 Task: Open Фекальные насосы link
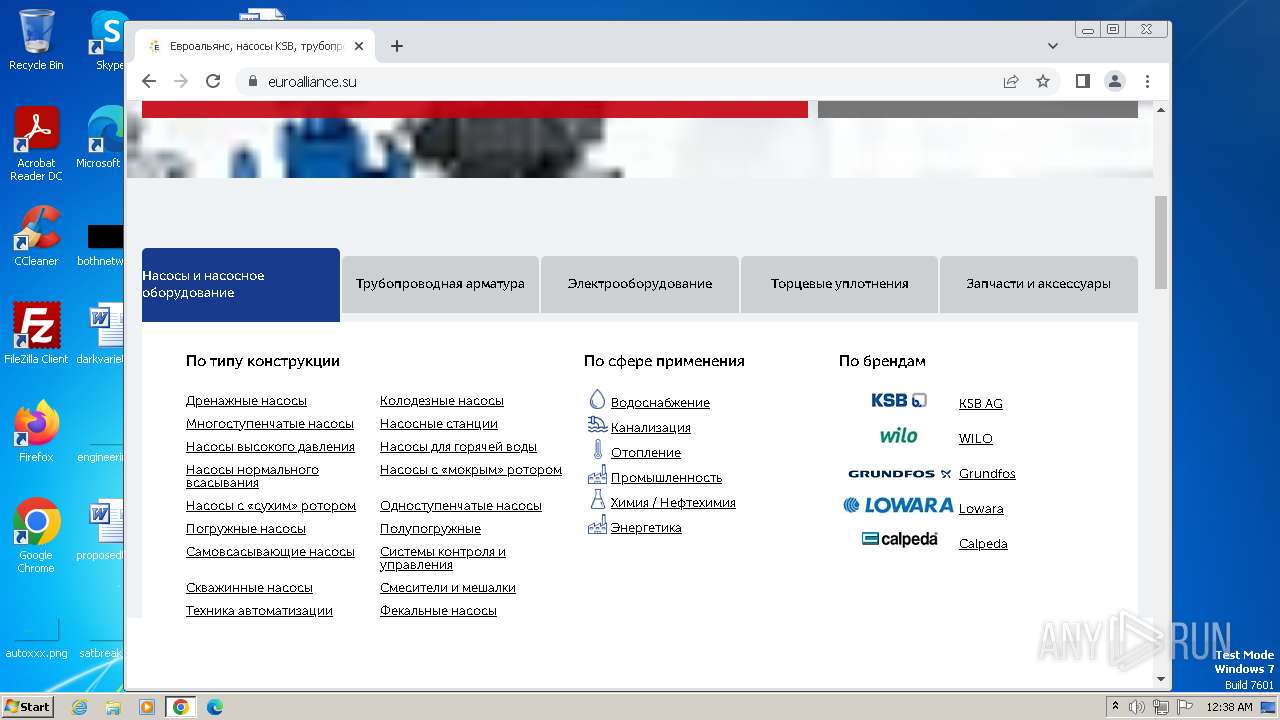[x=438, y=611]
